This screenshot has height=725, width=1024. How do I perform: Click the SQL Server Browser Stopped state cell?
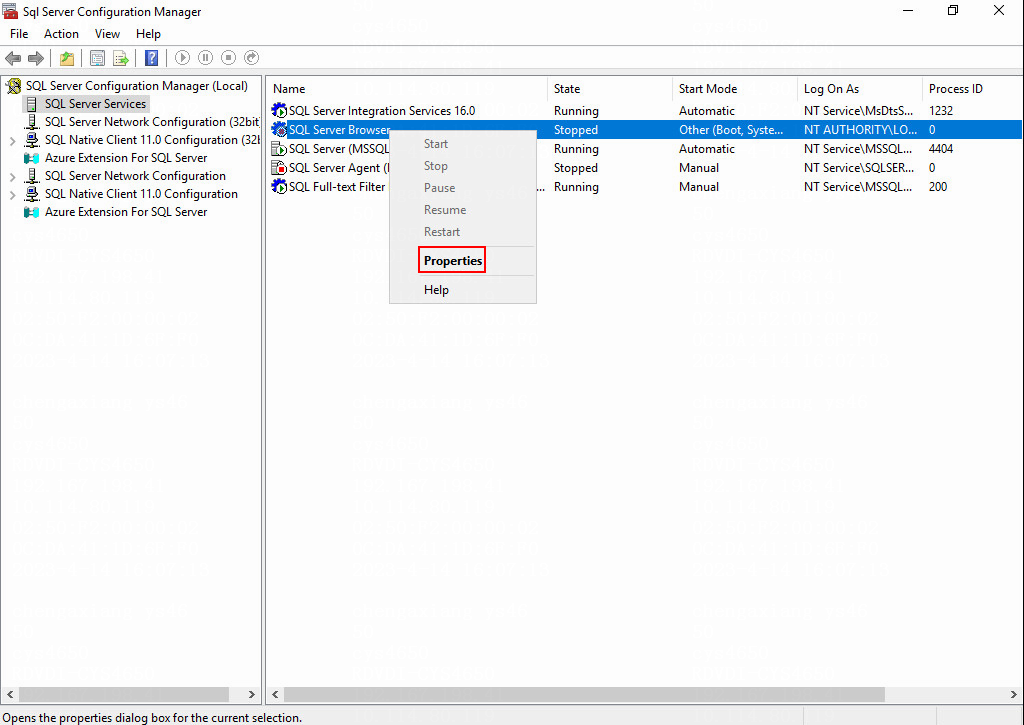pos(575,129)
